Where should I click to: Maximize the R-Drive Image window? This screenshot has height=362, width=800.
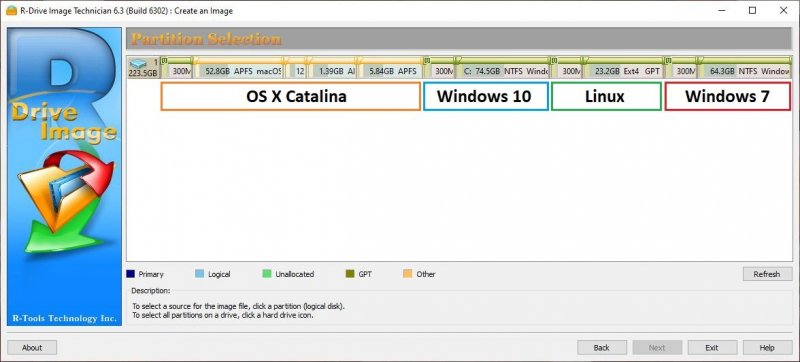753,10
